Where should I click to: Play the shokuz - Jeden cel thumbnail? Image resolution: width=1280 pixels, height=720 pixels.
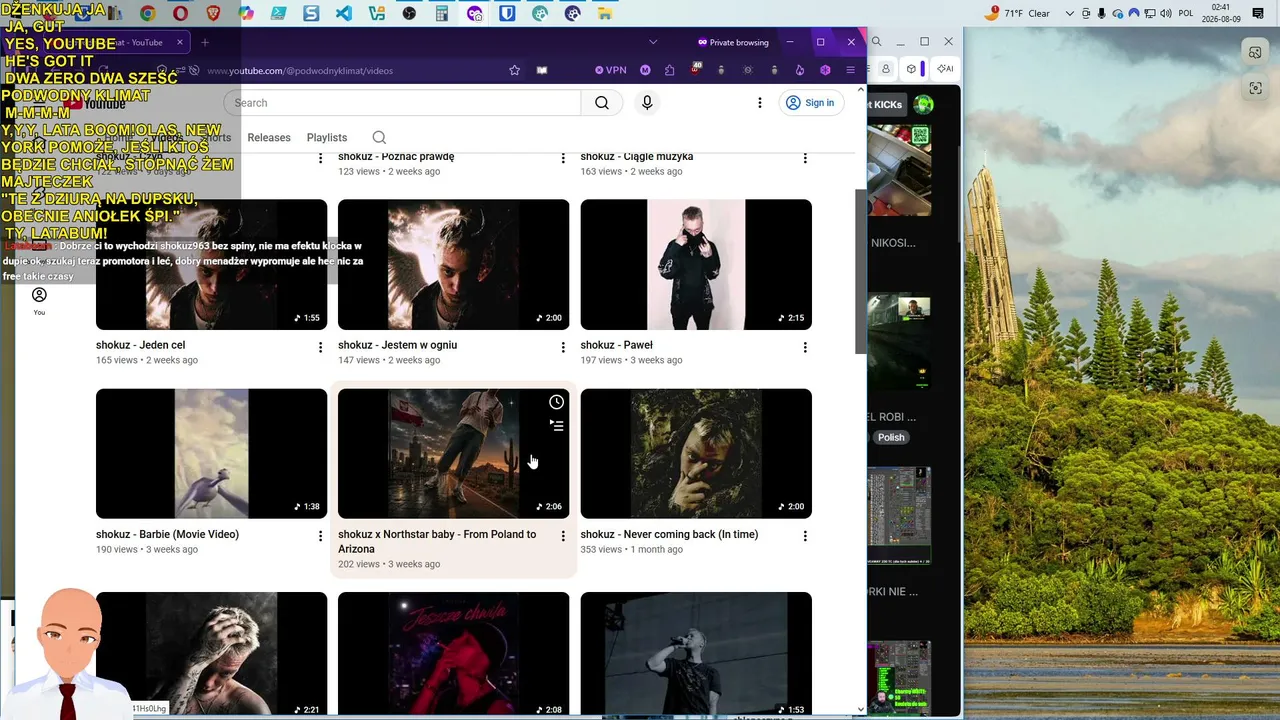click(211, 264)
